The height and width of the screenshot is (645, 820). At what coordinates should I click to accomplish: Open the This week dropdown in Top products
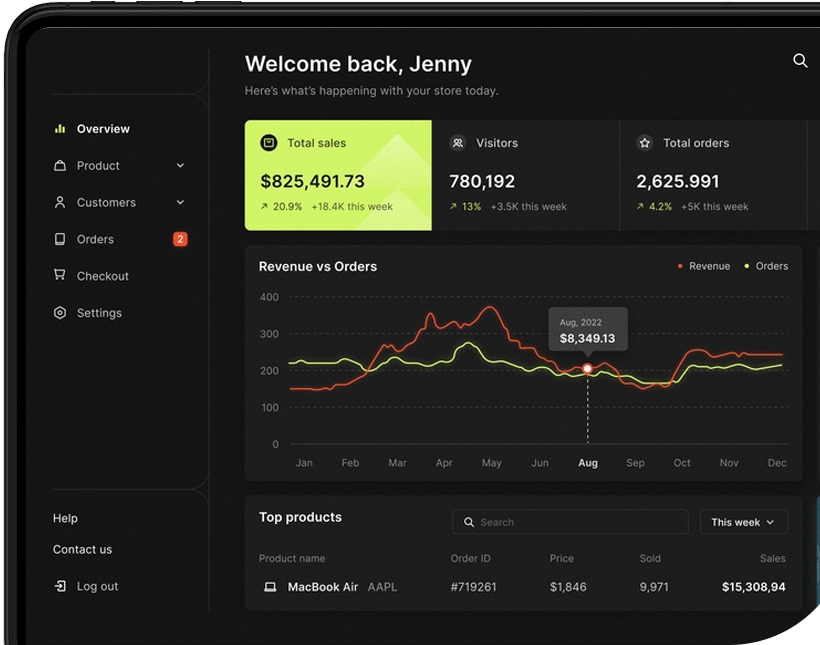[743, 522]
